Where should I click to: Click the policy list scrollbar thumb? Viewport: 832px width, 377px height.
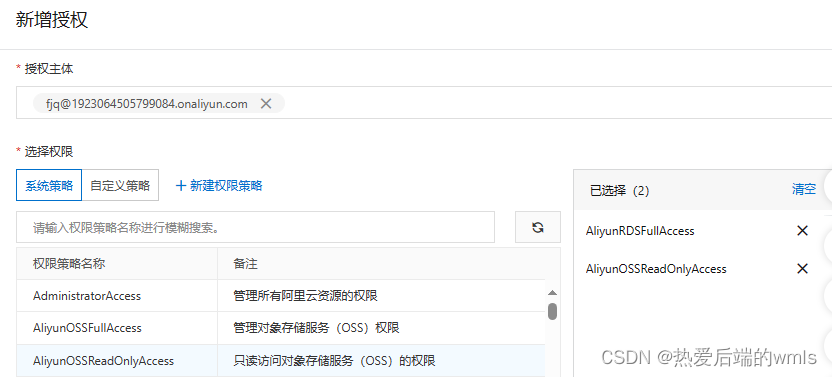[x=552, y=311]
